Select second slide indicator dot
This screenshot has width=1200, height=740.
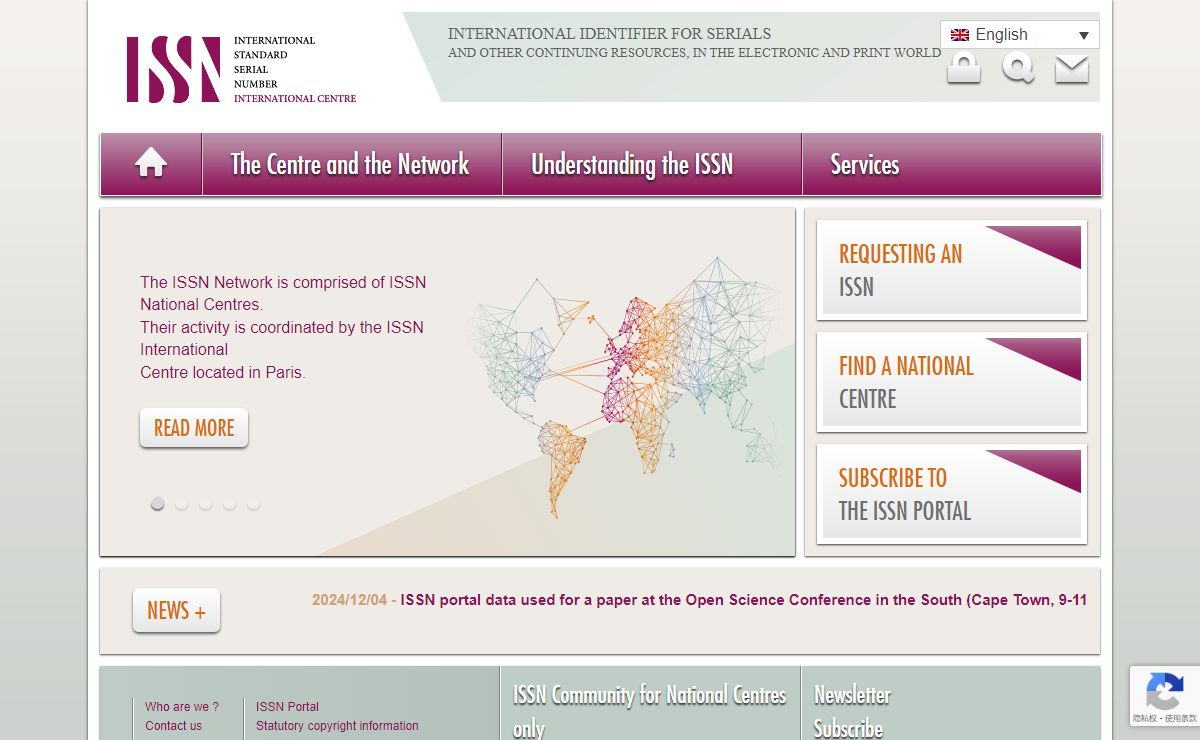tap(181, 504)
